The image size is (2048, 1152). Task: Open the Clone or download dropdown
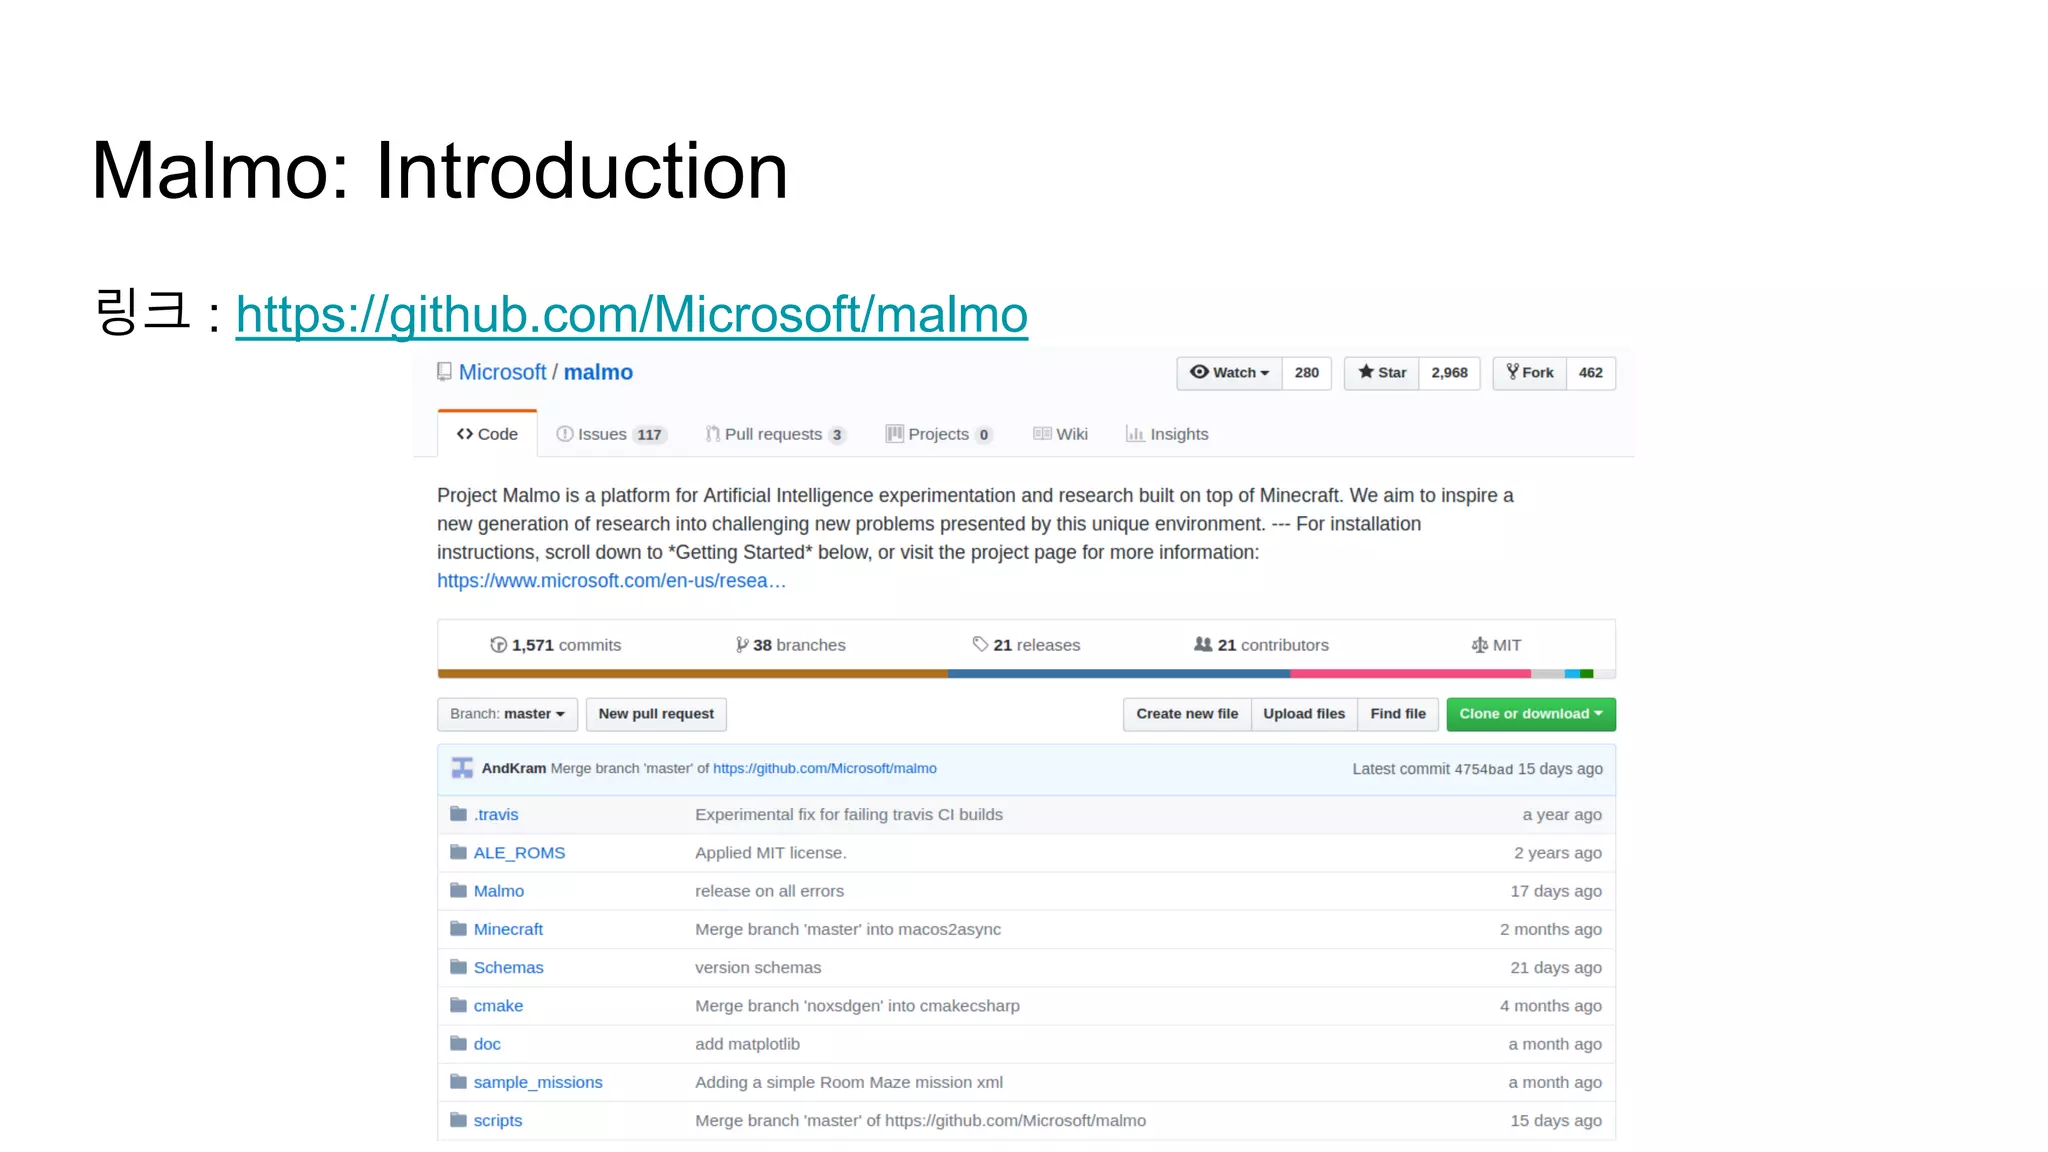[1530, 714]
